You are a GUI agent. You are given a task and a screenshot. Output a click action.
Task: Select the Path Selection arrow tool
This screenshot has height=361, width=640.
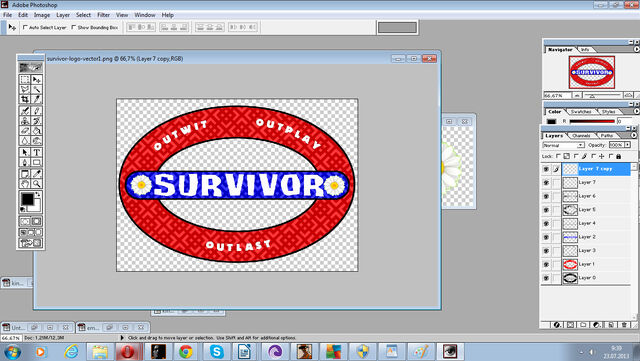click(25, 152)
